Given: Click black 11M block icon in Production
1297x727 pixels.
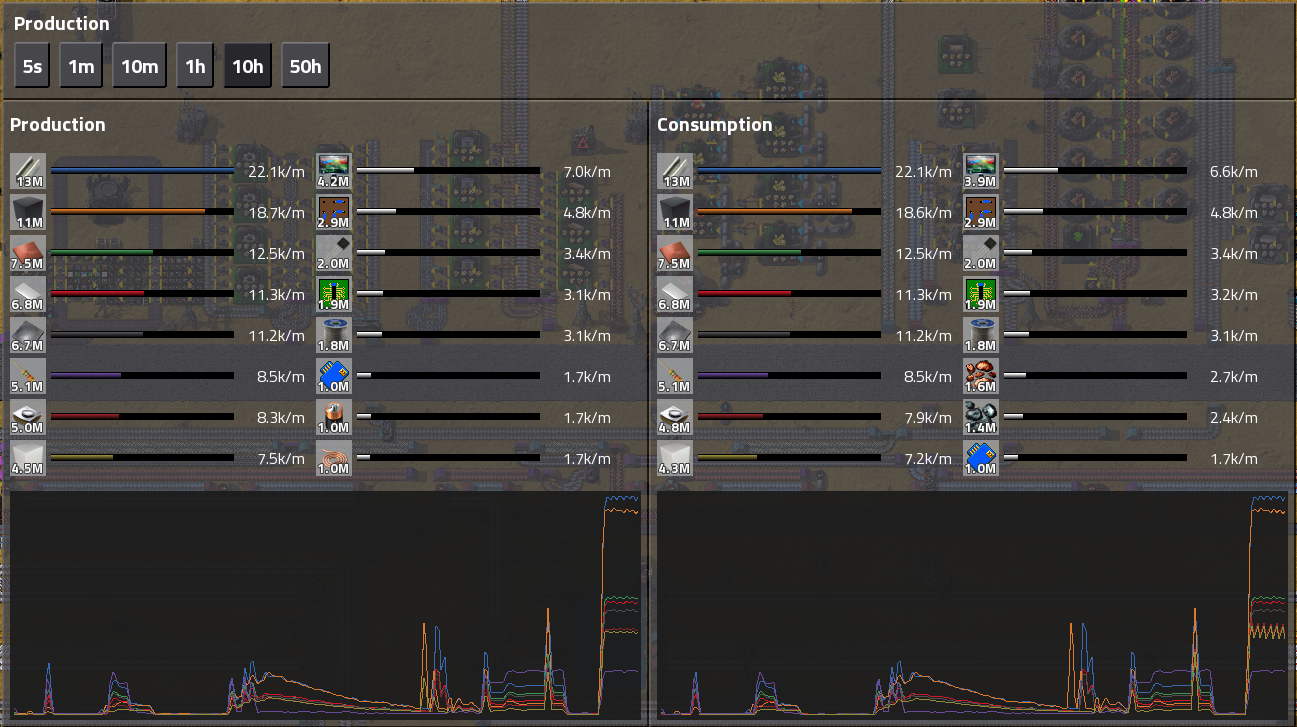Looking at the screenshot, I should pyautogui.click(x=28, y=212).
